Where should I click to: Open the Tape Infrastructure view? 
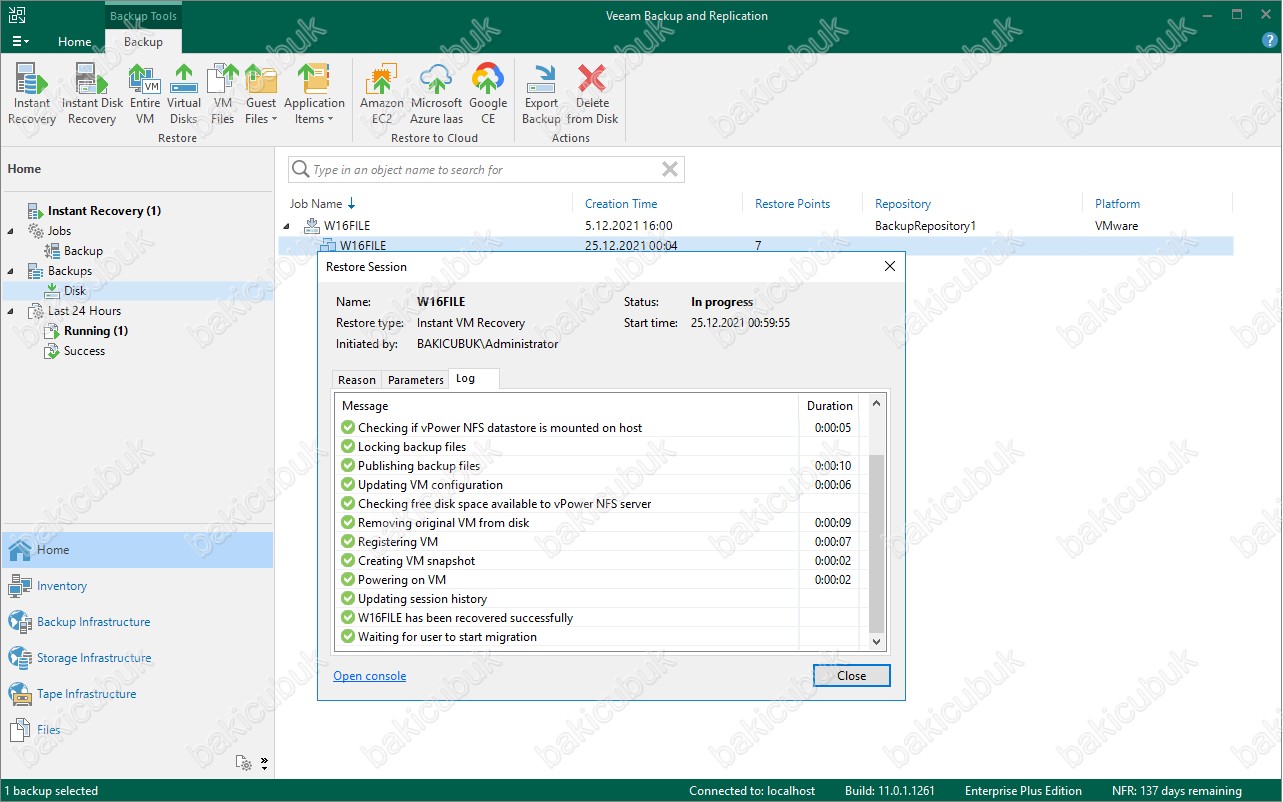pos(136,694)
